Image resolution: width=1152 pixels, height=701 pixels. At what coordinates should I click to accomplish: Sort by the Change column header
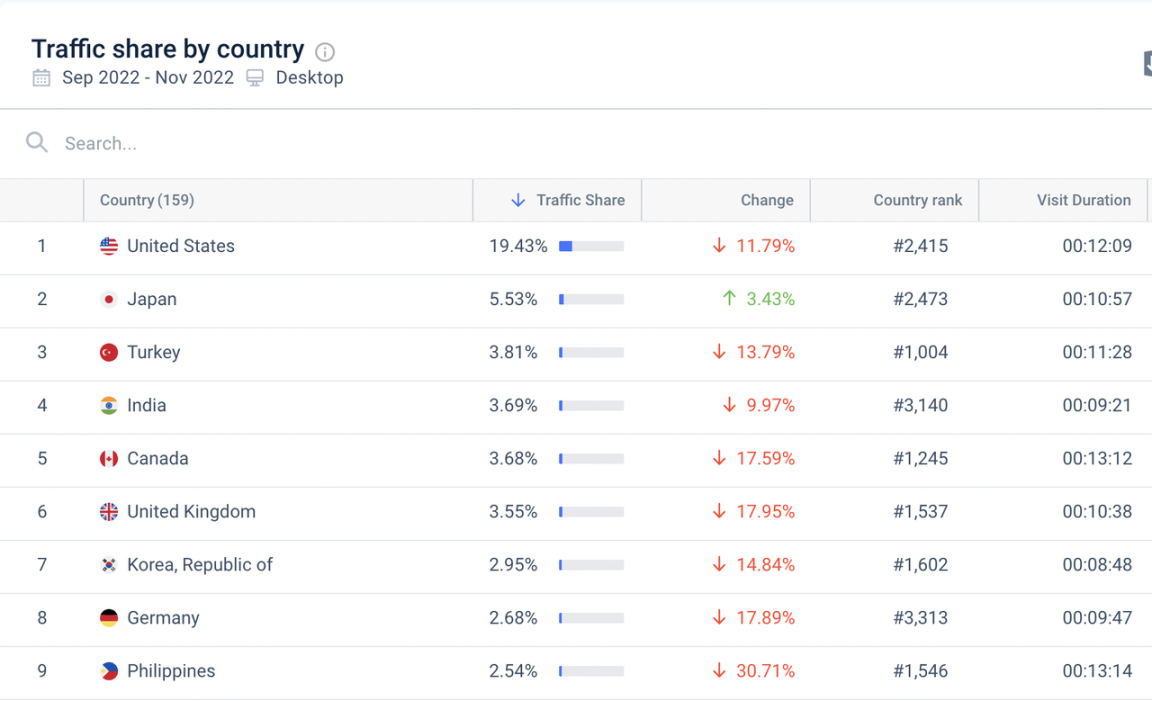(x=767, y=200)
